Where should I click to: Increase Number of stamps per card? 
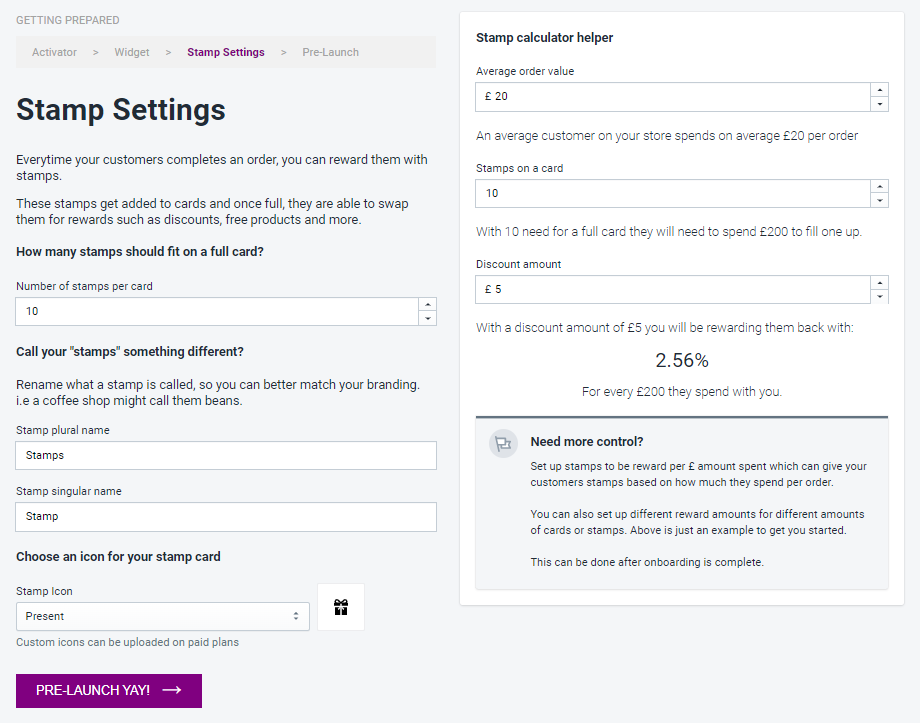[x=428, y=304]
